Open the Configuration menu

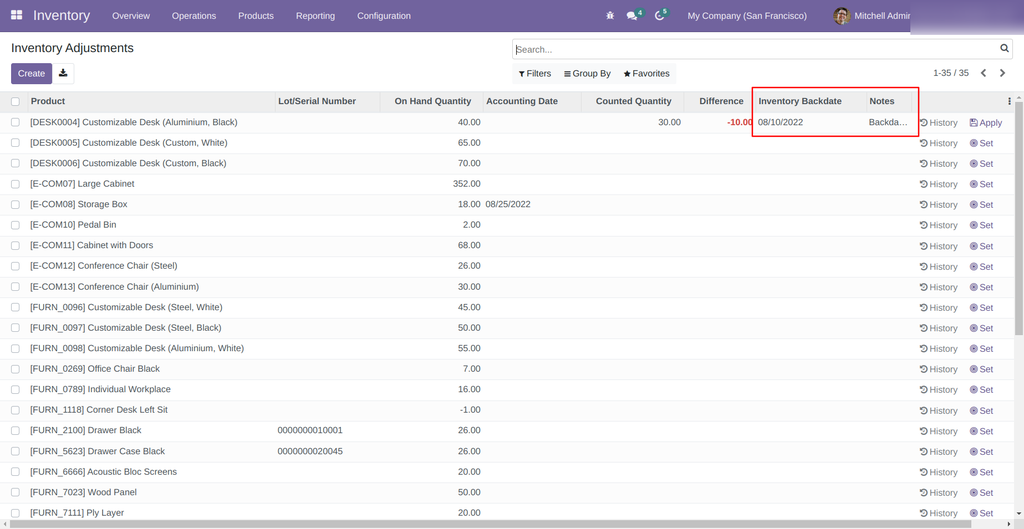click(x=384, y=16)
